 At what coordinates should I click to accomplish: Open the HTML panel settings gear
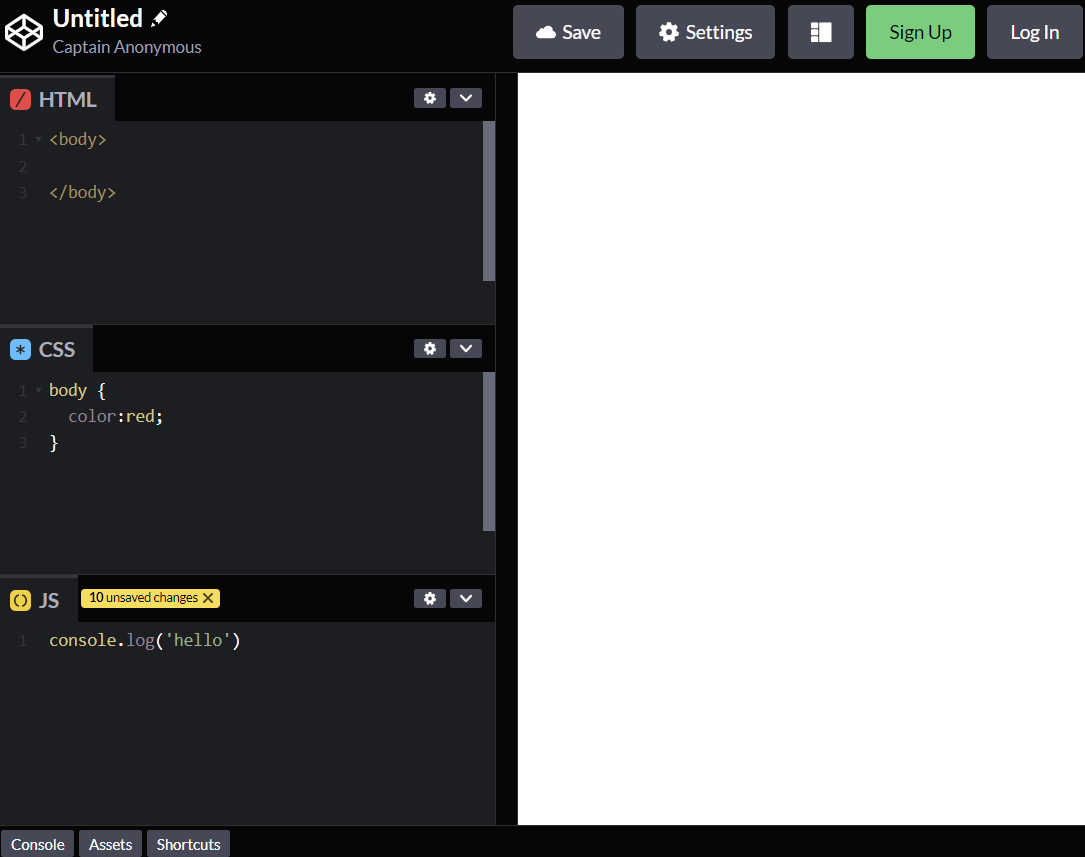pos(430,97)
